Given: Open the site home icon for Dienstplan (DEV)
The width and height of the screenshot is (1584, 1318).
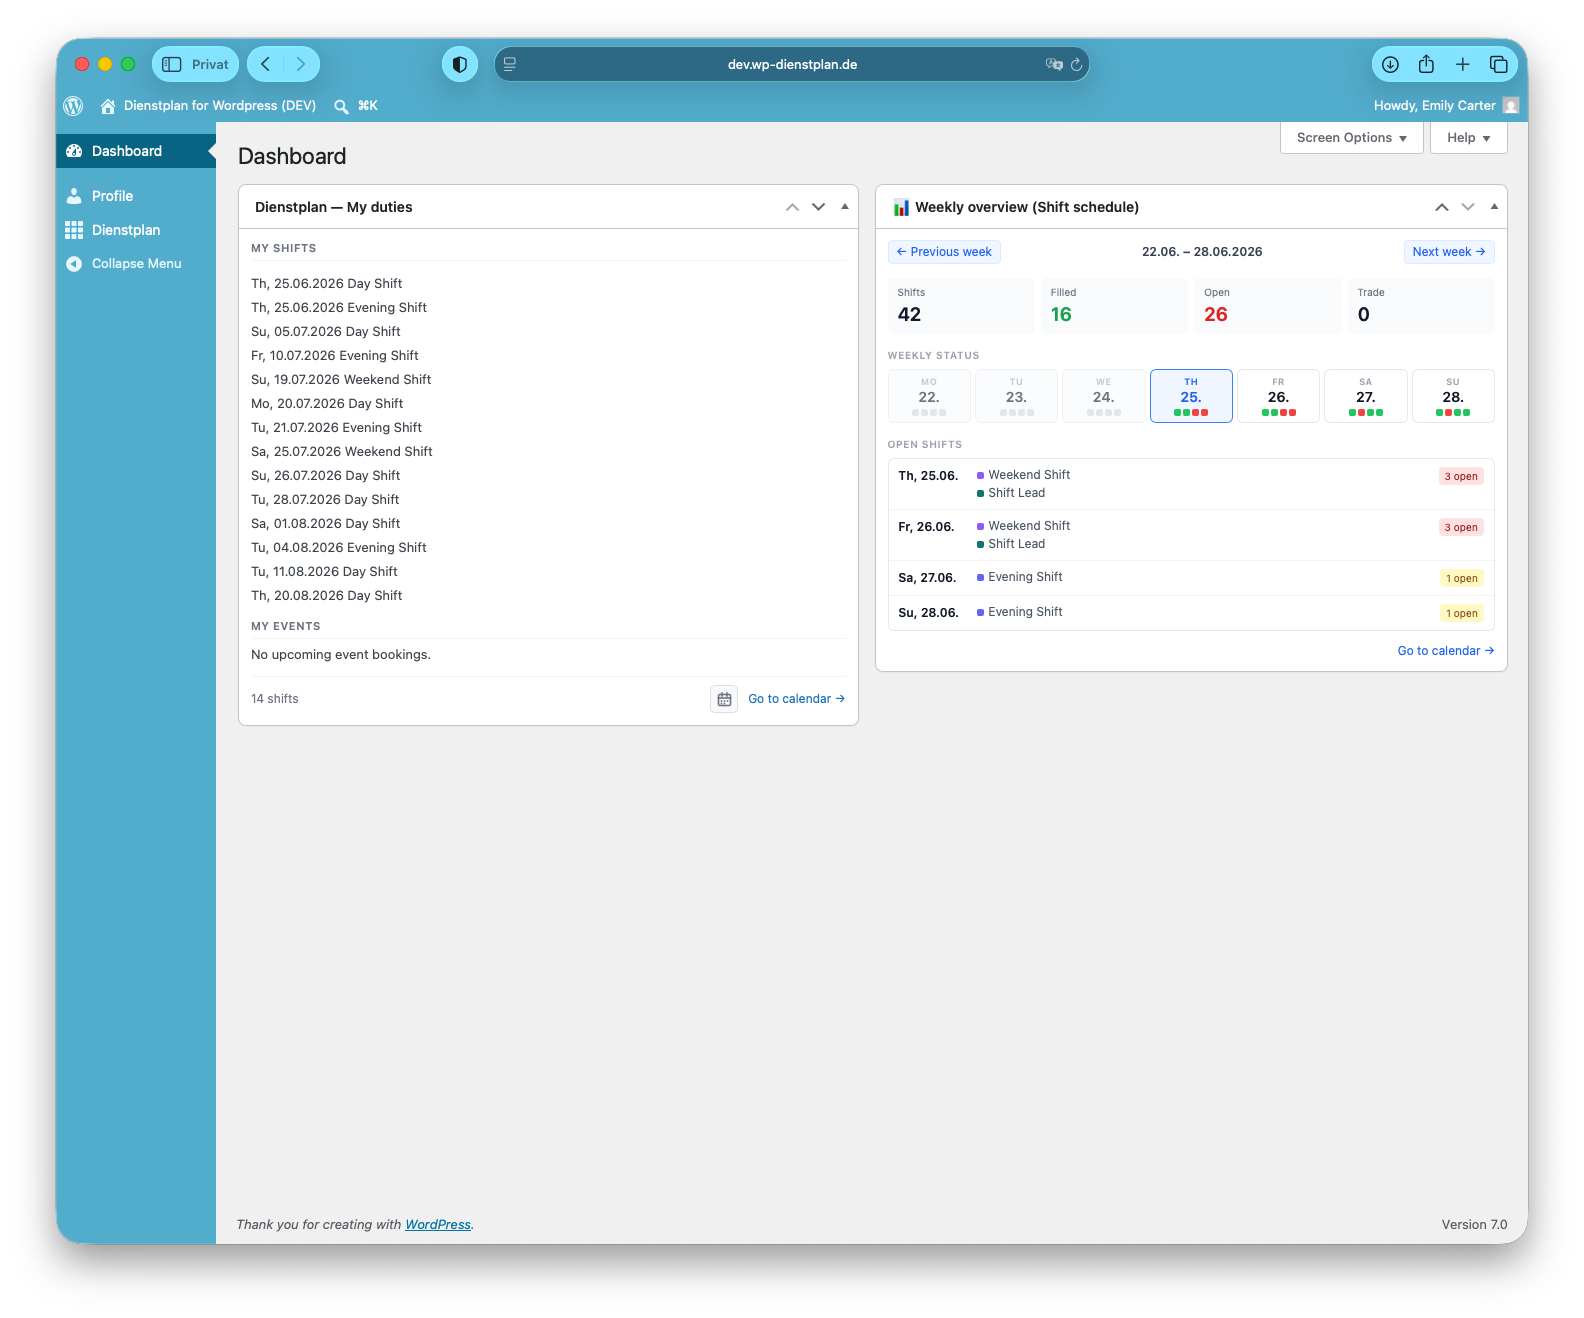Looking at the screenshot, I should pyautogui.click(x=108, y=106).
